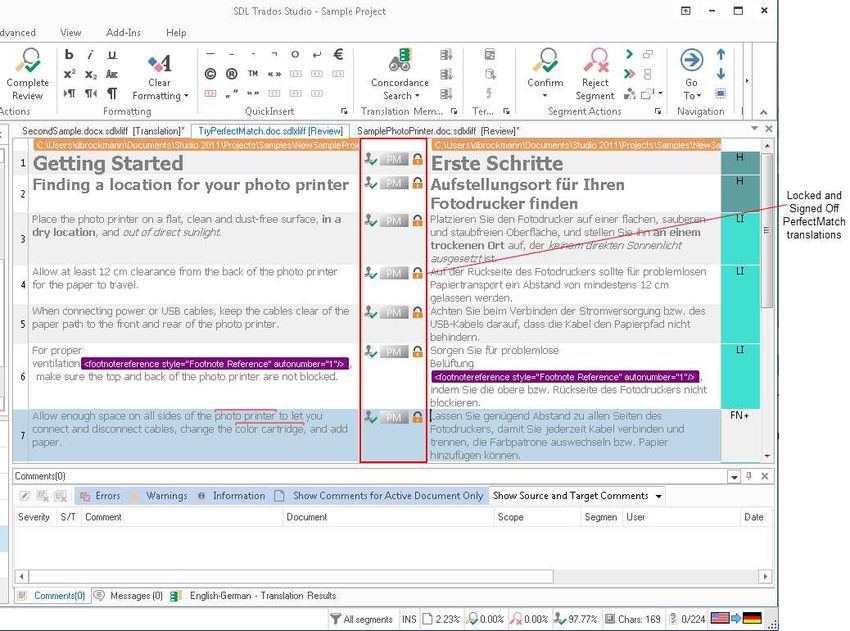Apply underline formatting
The height and width of the screenshot is (631, 850).
coord(112,54)
